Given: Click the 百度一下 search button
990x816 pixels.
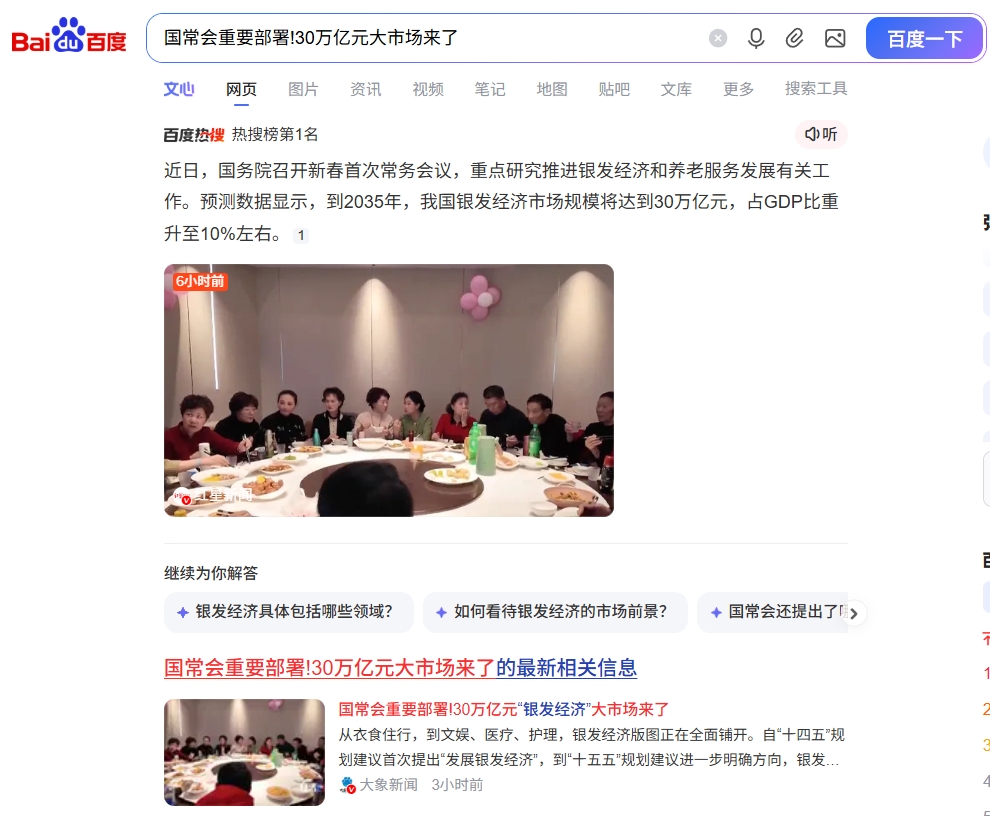Looking at the screenshot, I should tap(924, 39).
